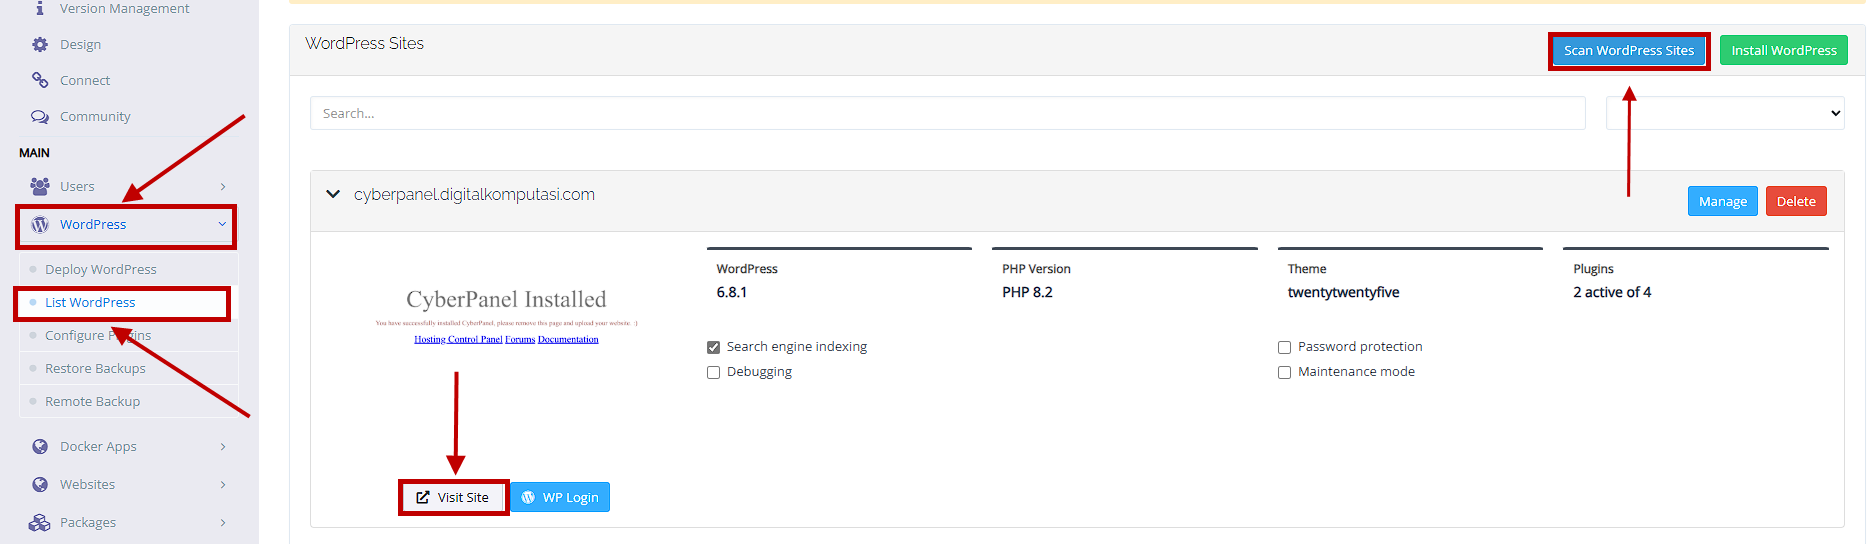This screenshot has width=1876, height=544.
Task: Collapse the cyberpanel.digitalkomputasi.com site row
Action: tap(333, 194)
